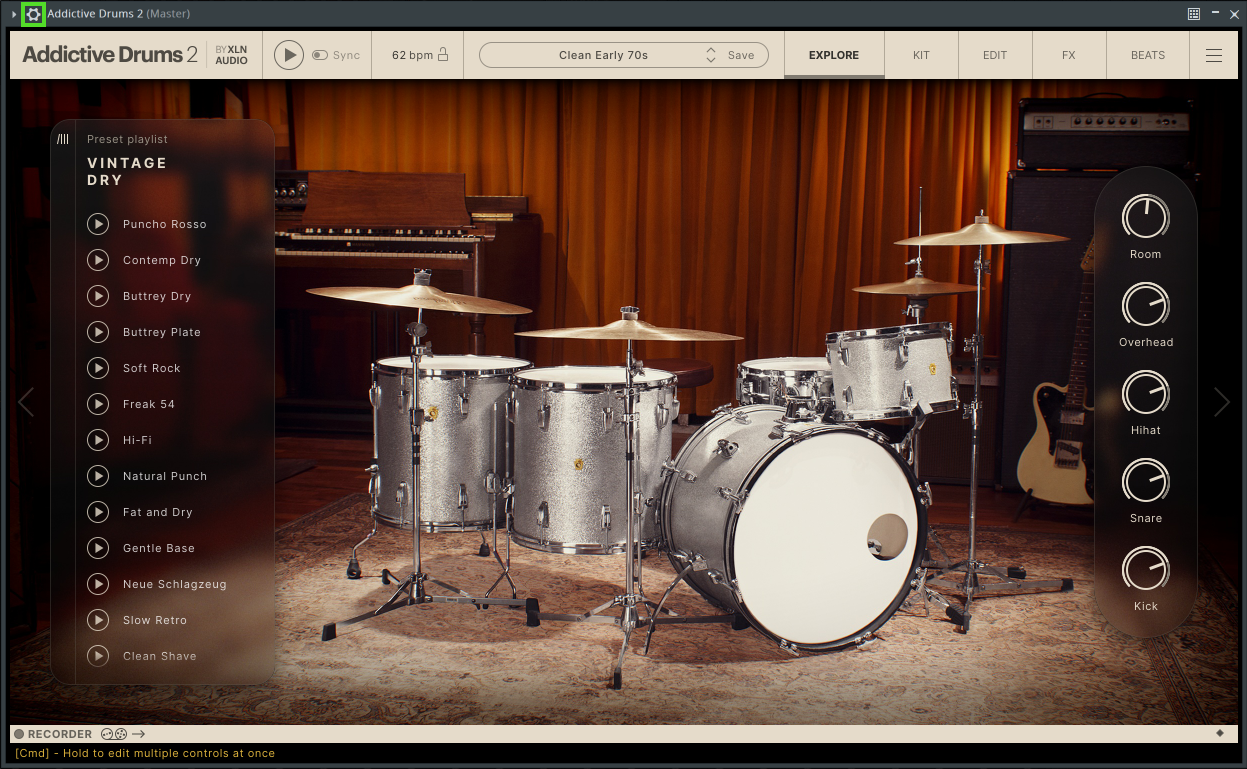This screenshot has width=1247, height=769.
Task: Preview the Soft Rock preset
Action: (98, 368)
